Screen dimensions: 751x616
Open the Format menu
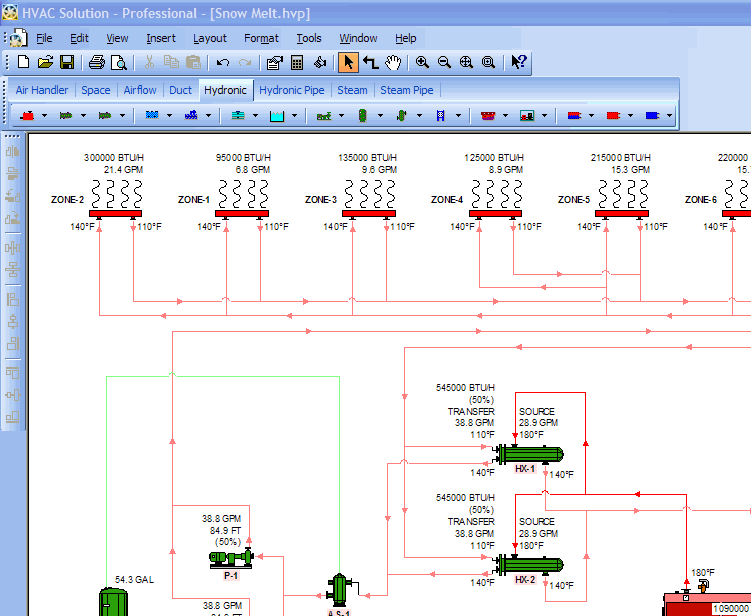click(x=261, y=38)
